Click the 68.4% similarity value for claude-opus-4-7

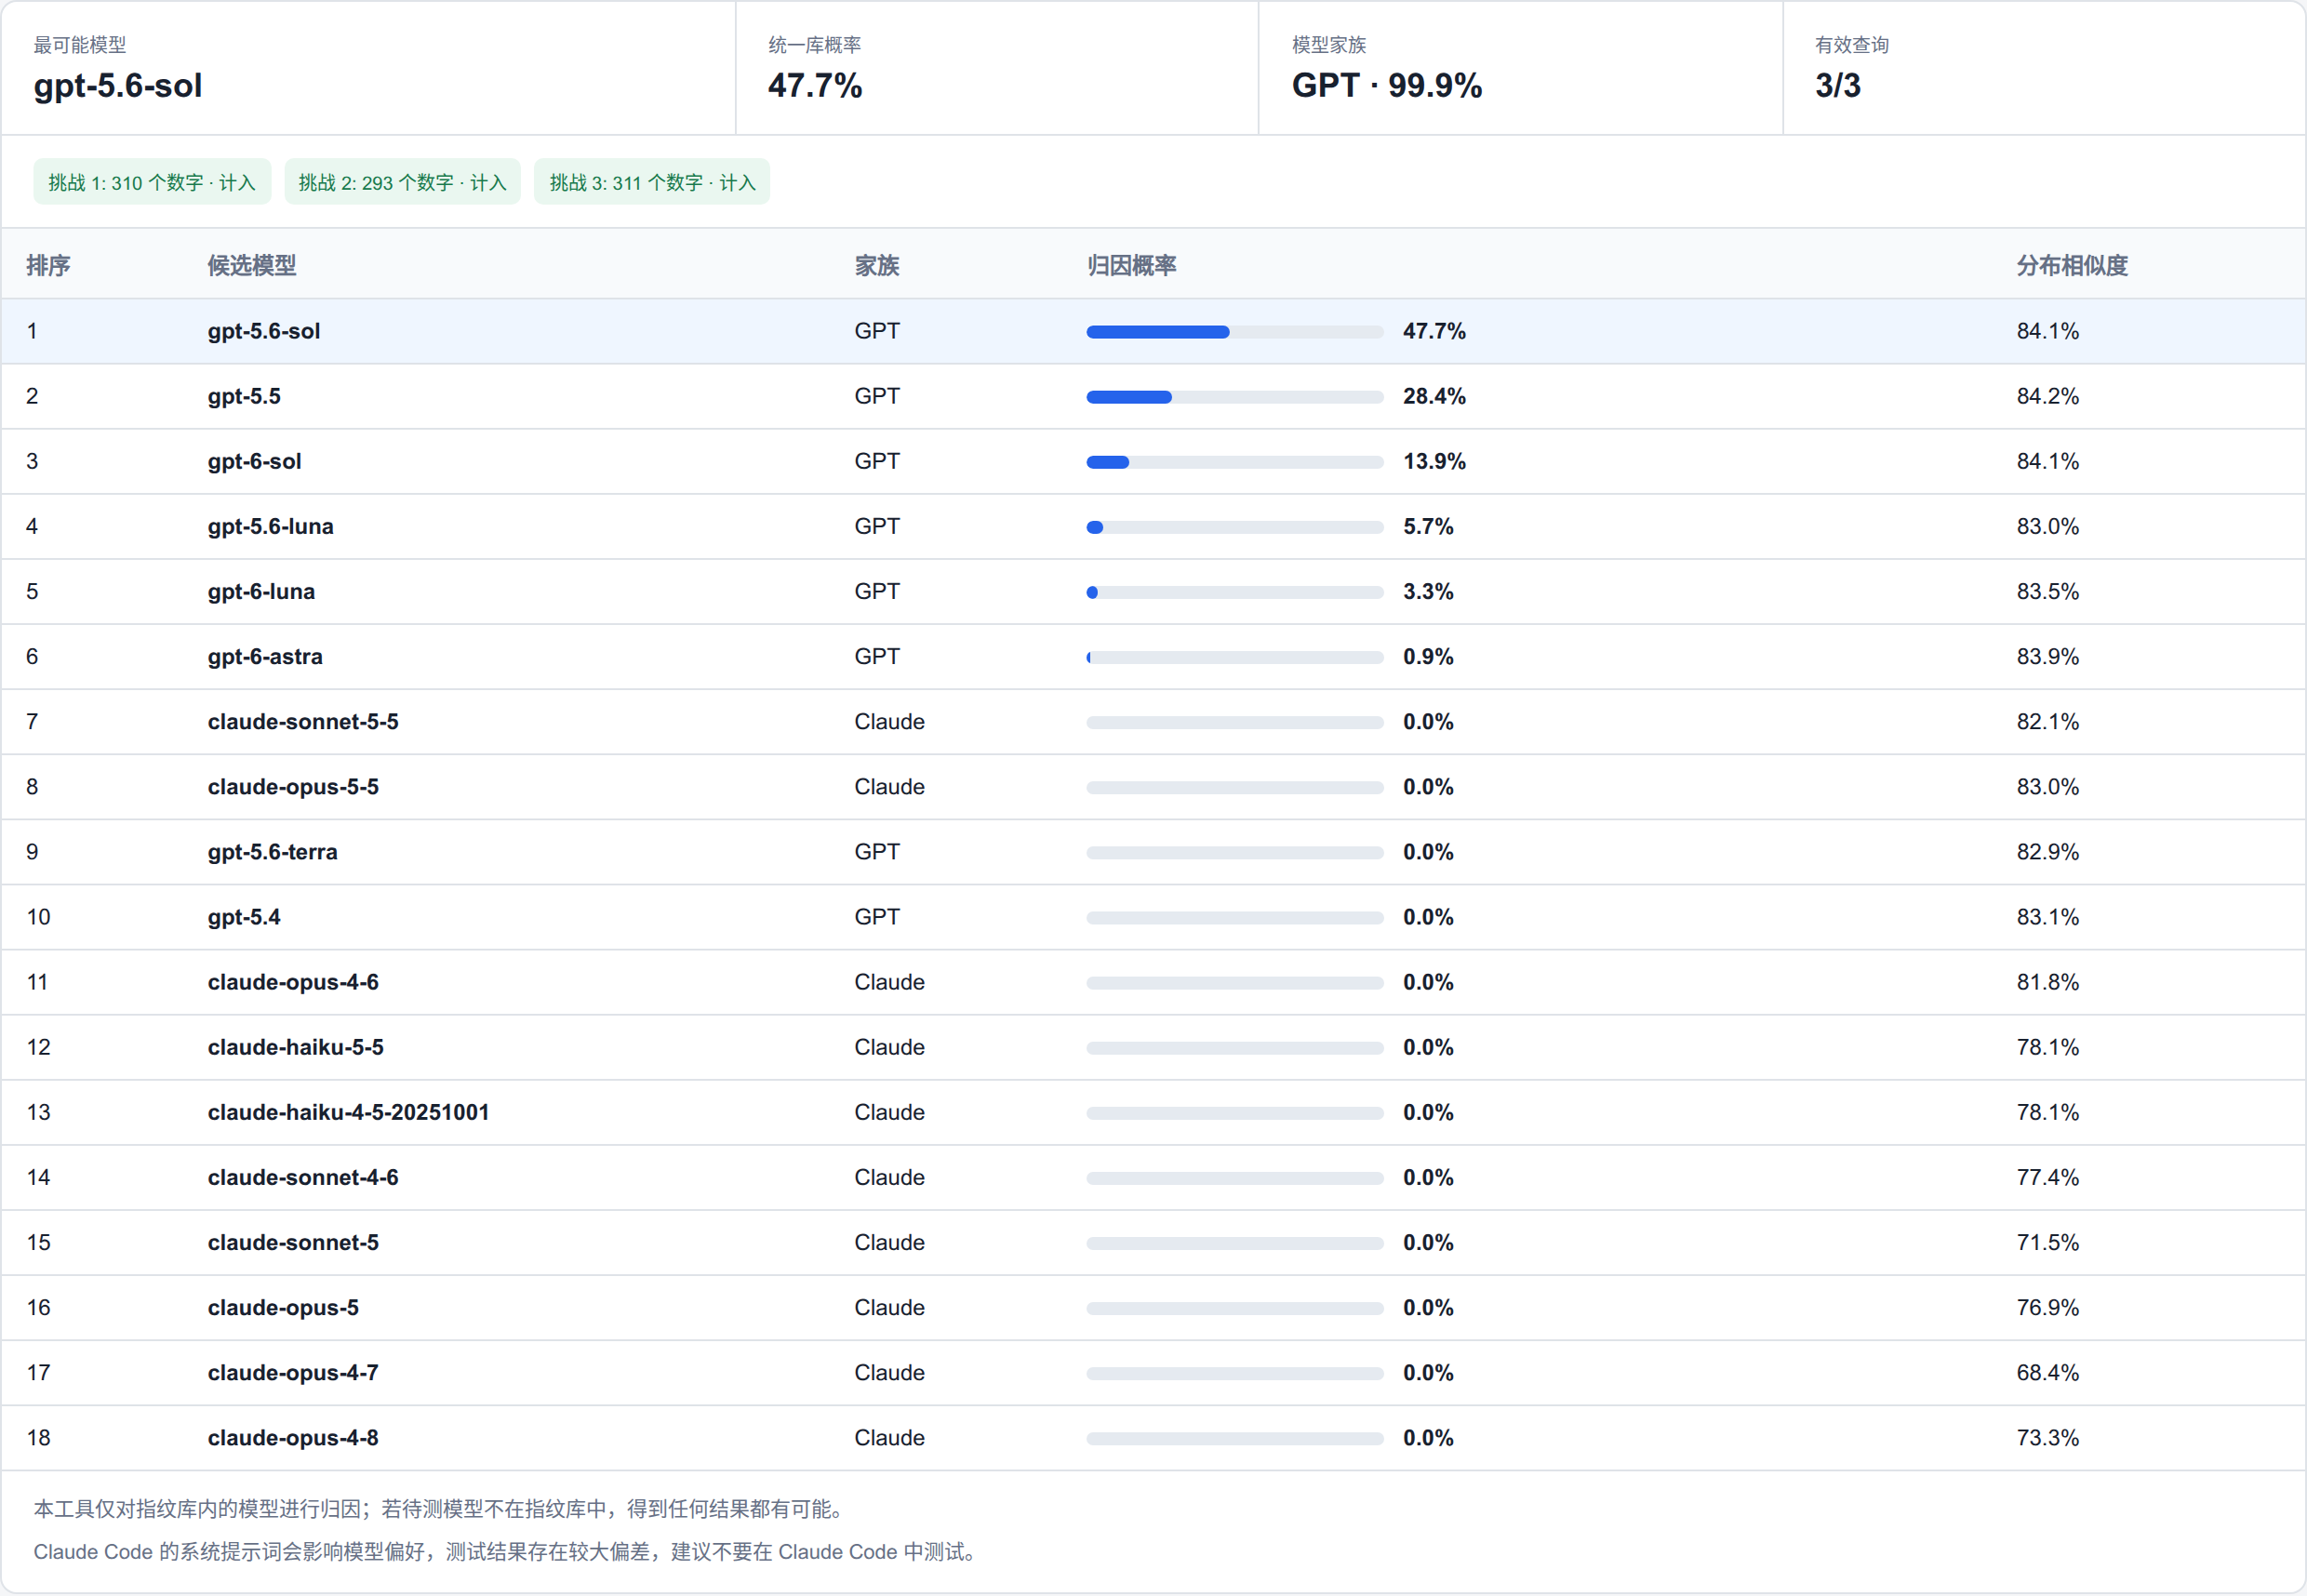click(x=2047, y=1371)
